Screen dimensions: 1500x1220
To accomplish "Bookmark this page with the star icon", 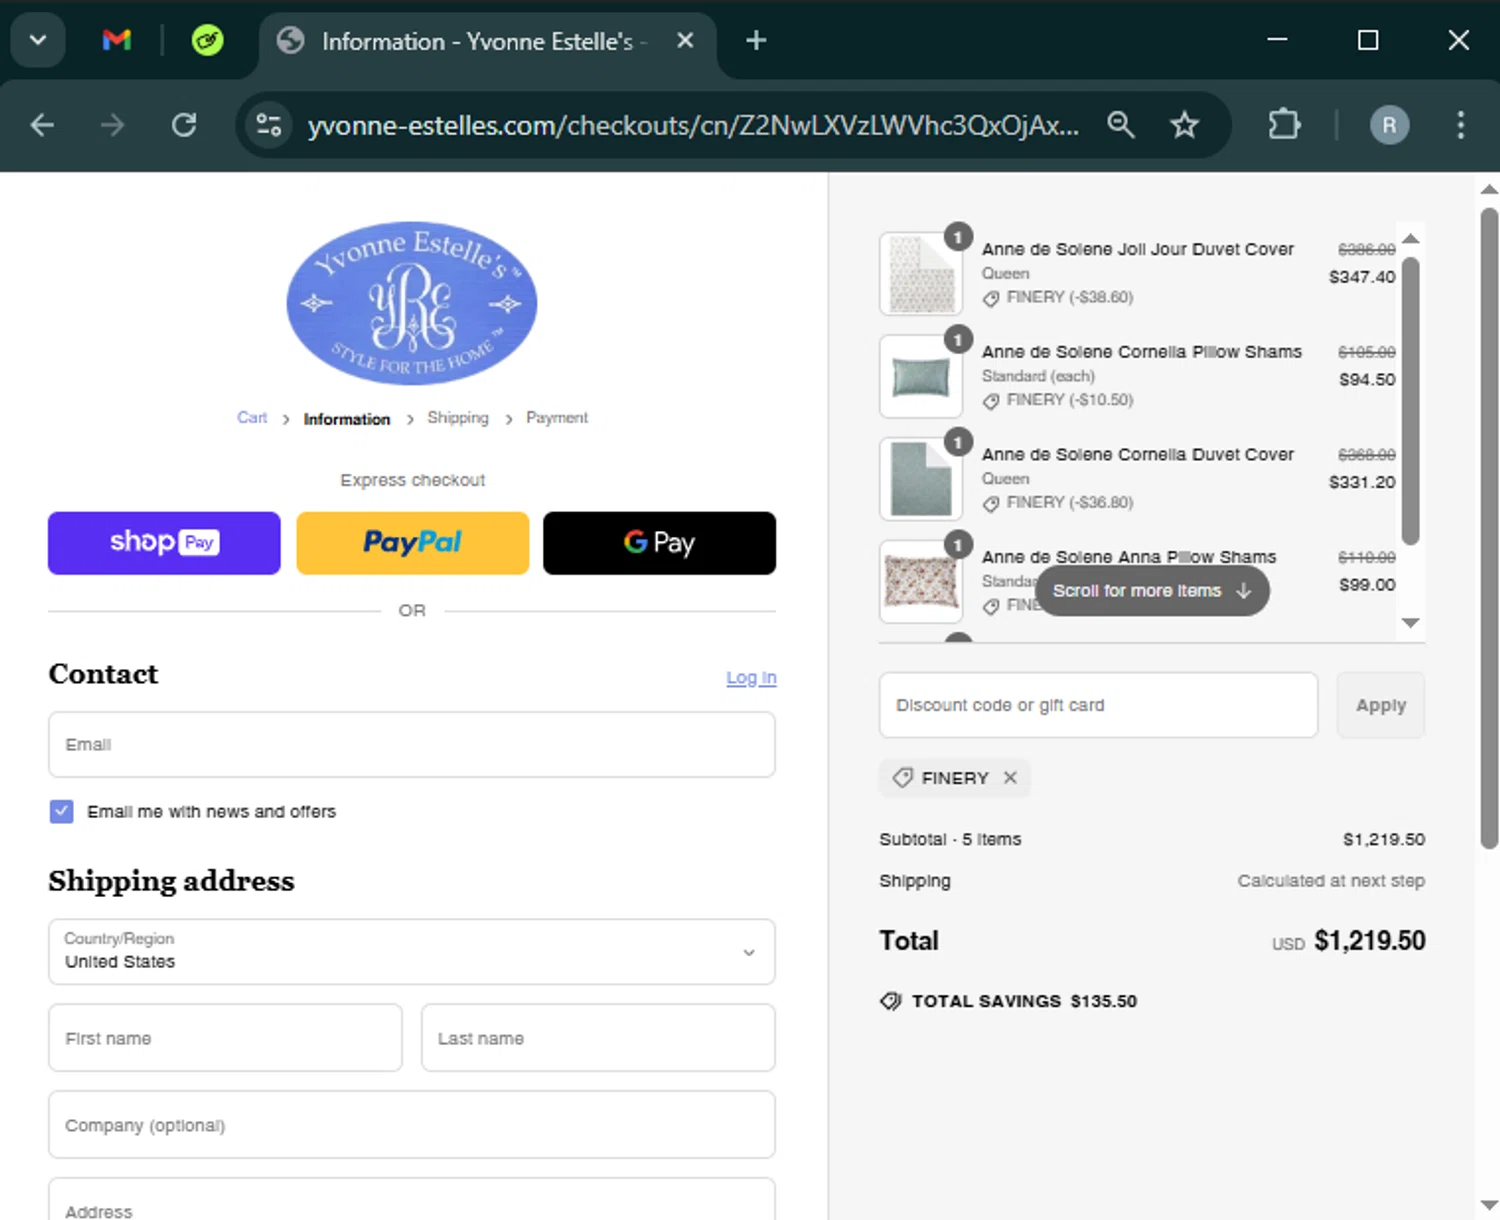I will click(1184, 125).
